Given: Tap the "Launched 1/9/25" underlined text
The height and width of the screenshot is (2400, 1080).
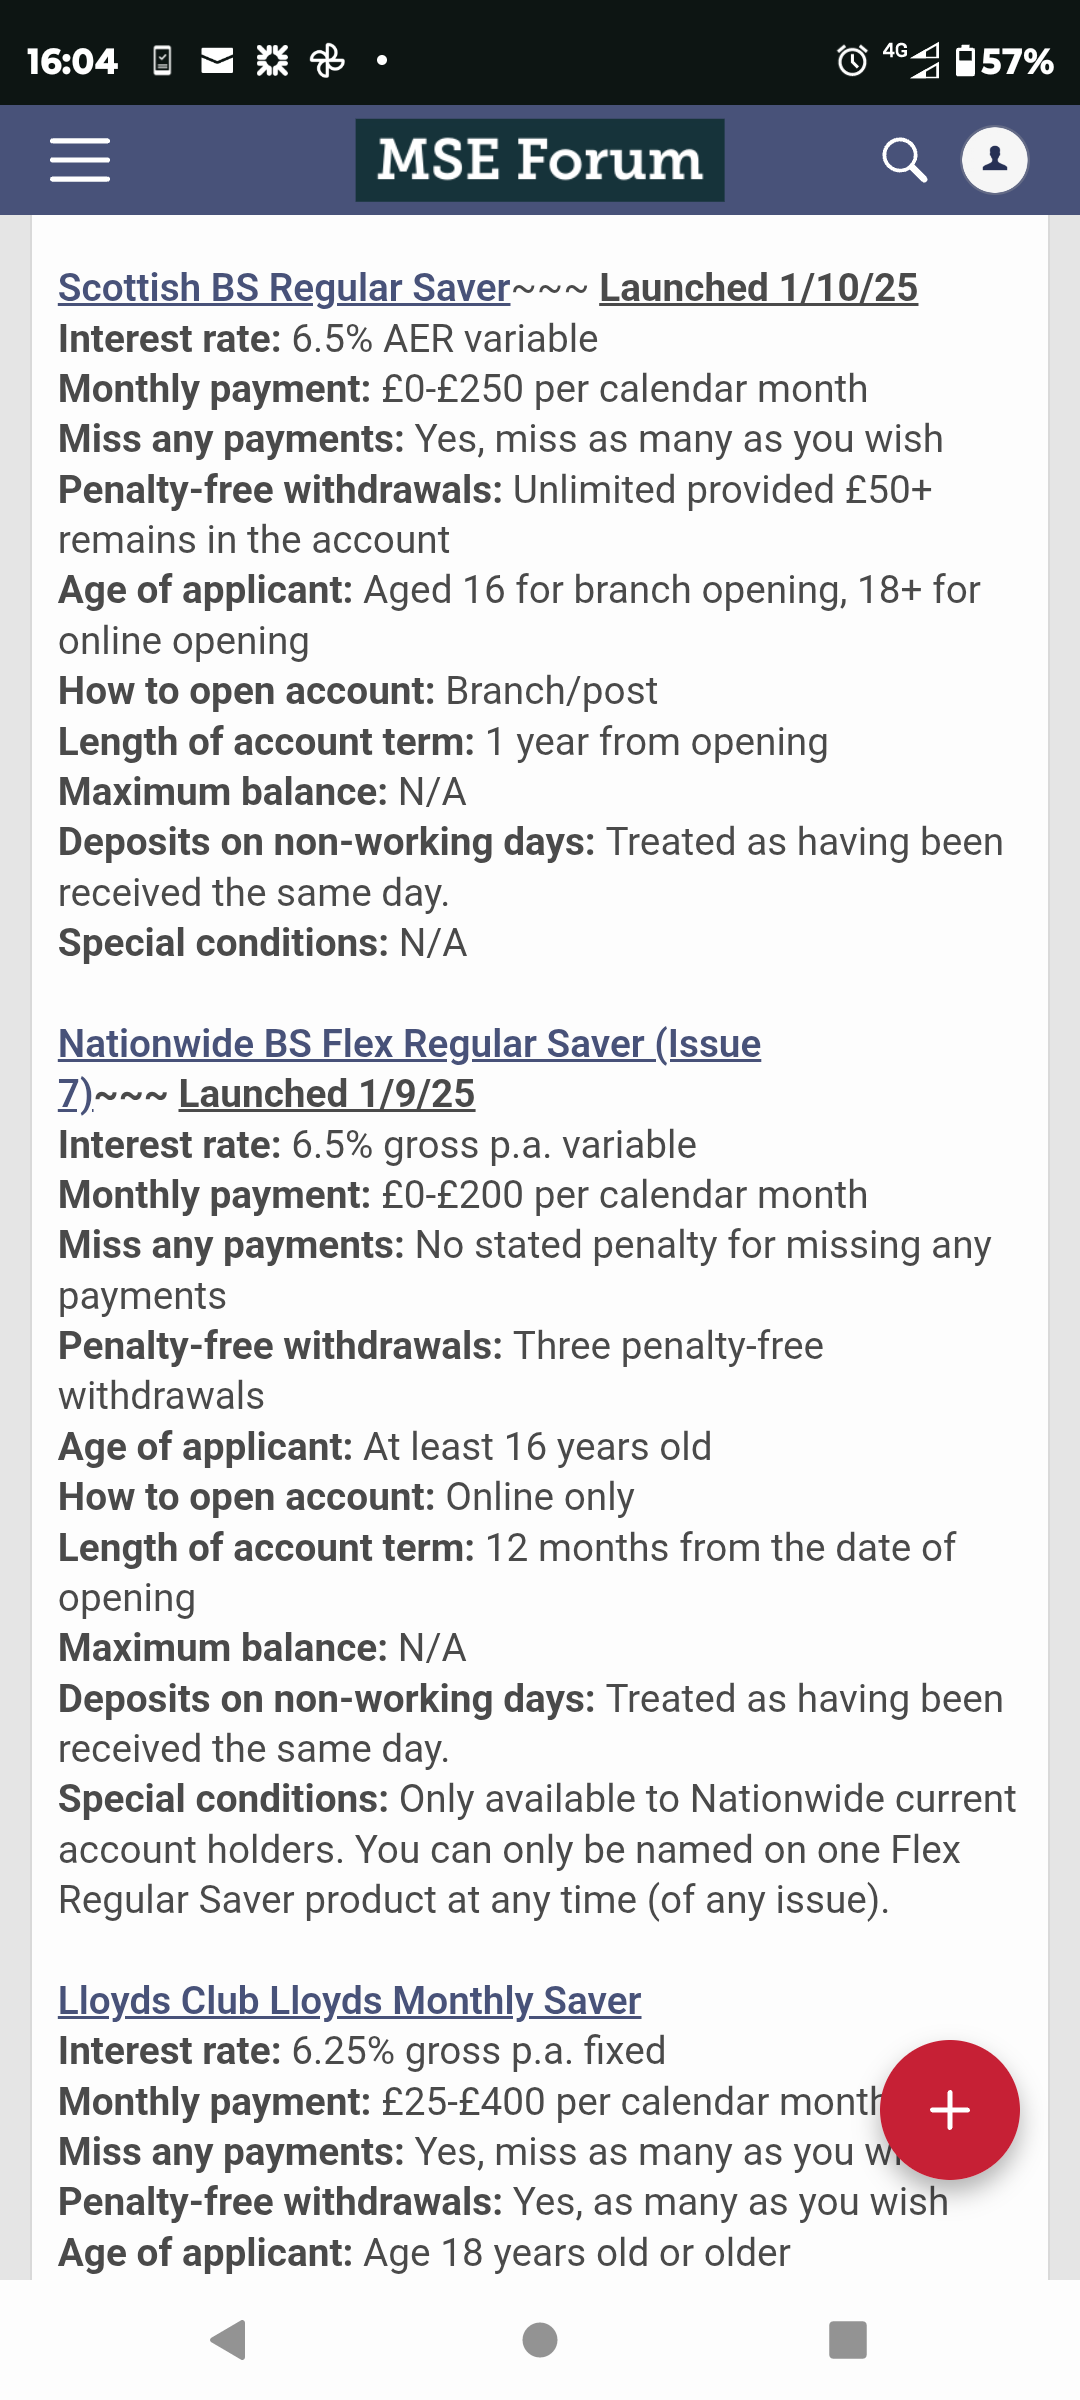Looking at the screenshot, I should click(326, 1094).
